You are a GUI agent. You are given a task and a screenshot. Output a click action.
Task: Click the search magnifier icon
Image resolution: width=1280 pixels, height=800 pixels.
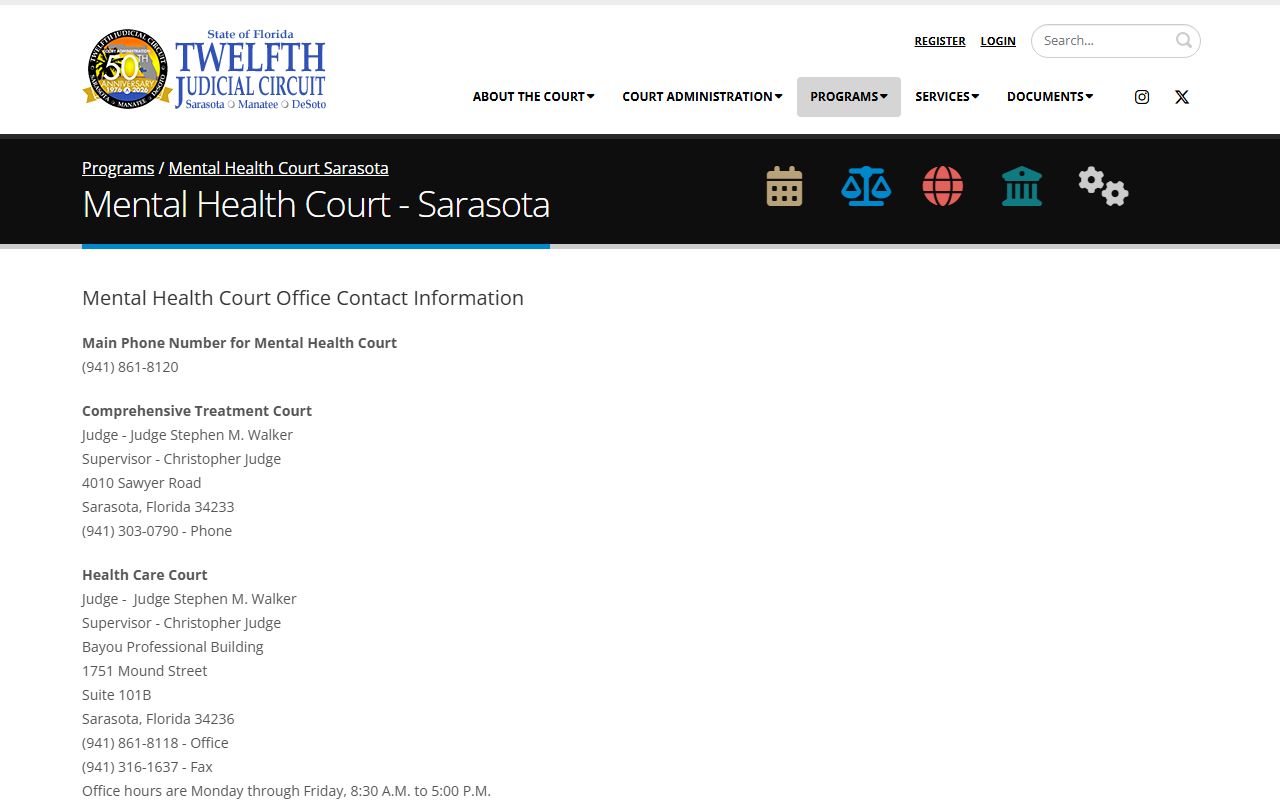click(1184, 41)
